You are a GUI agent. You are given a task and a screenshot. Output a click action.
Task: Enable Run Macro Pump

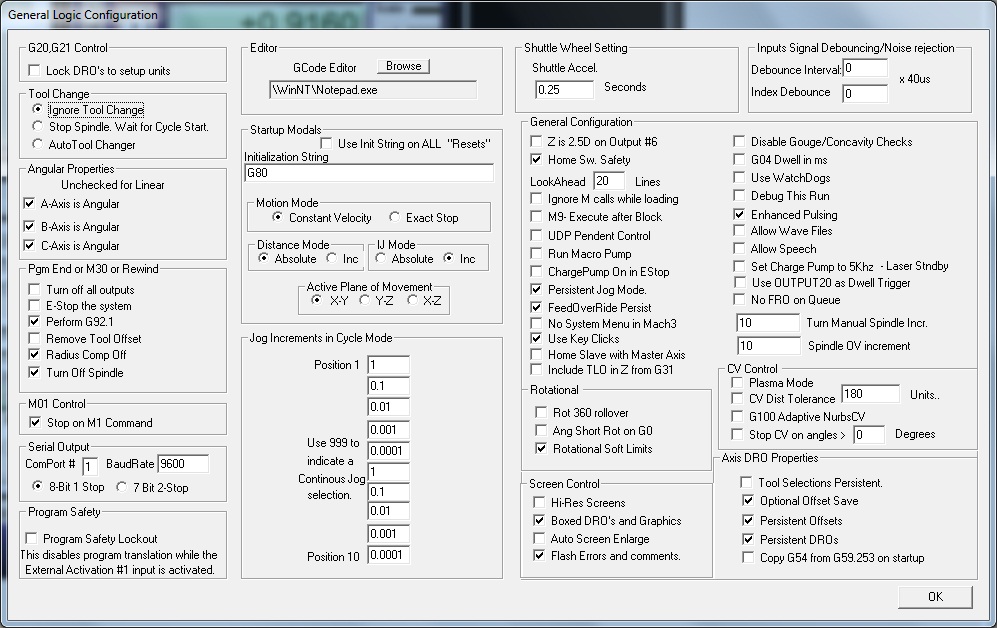coord(536,254)
